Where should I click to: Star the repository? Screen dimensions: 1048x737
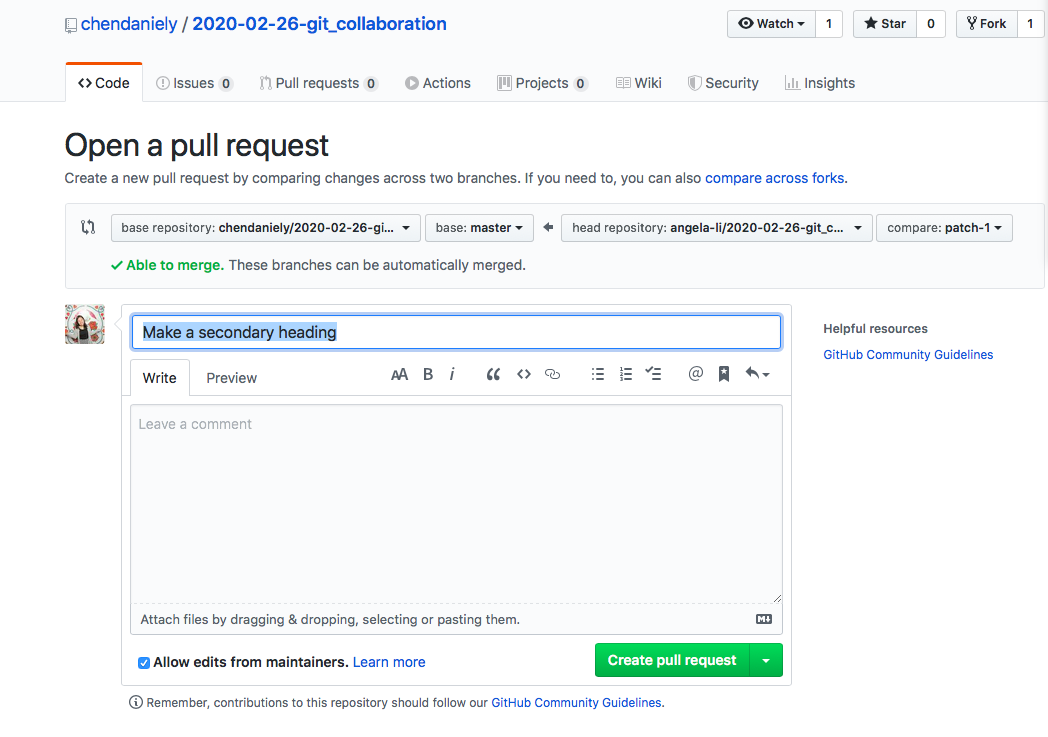pyautogui.click(x=885, y=24)
